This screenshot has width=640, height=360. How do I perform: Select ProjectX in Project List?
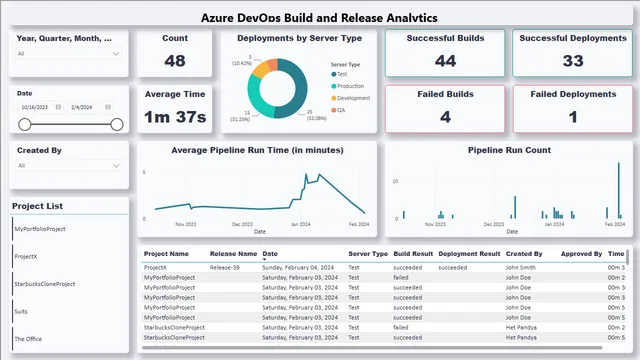pos(26,256)
